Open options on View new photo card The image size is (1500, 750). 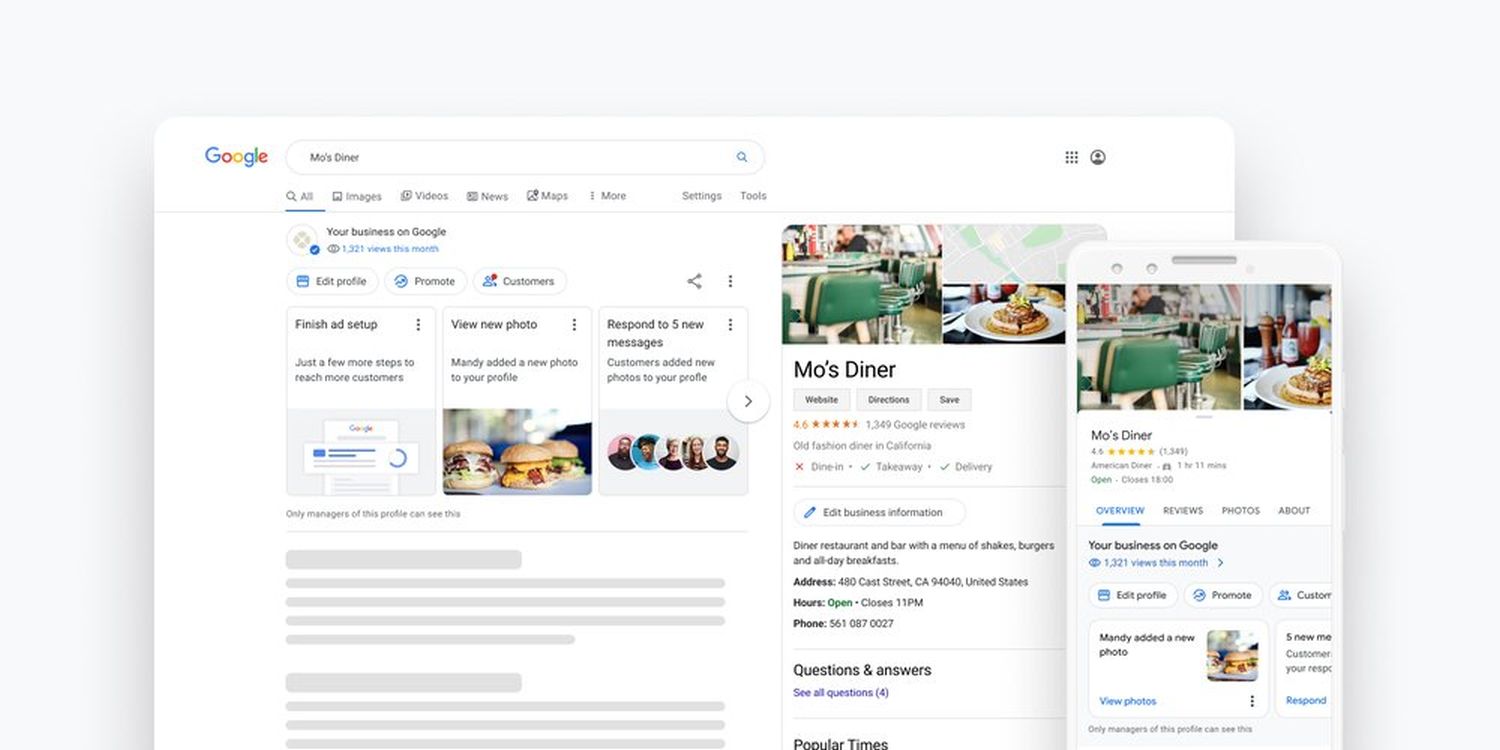point(574,325)
